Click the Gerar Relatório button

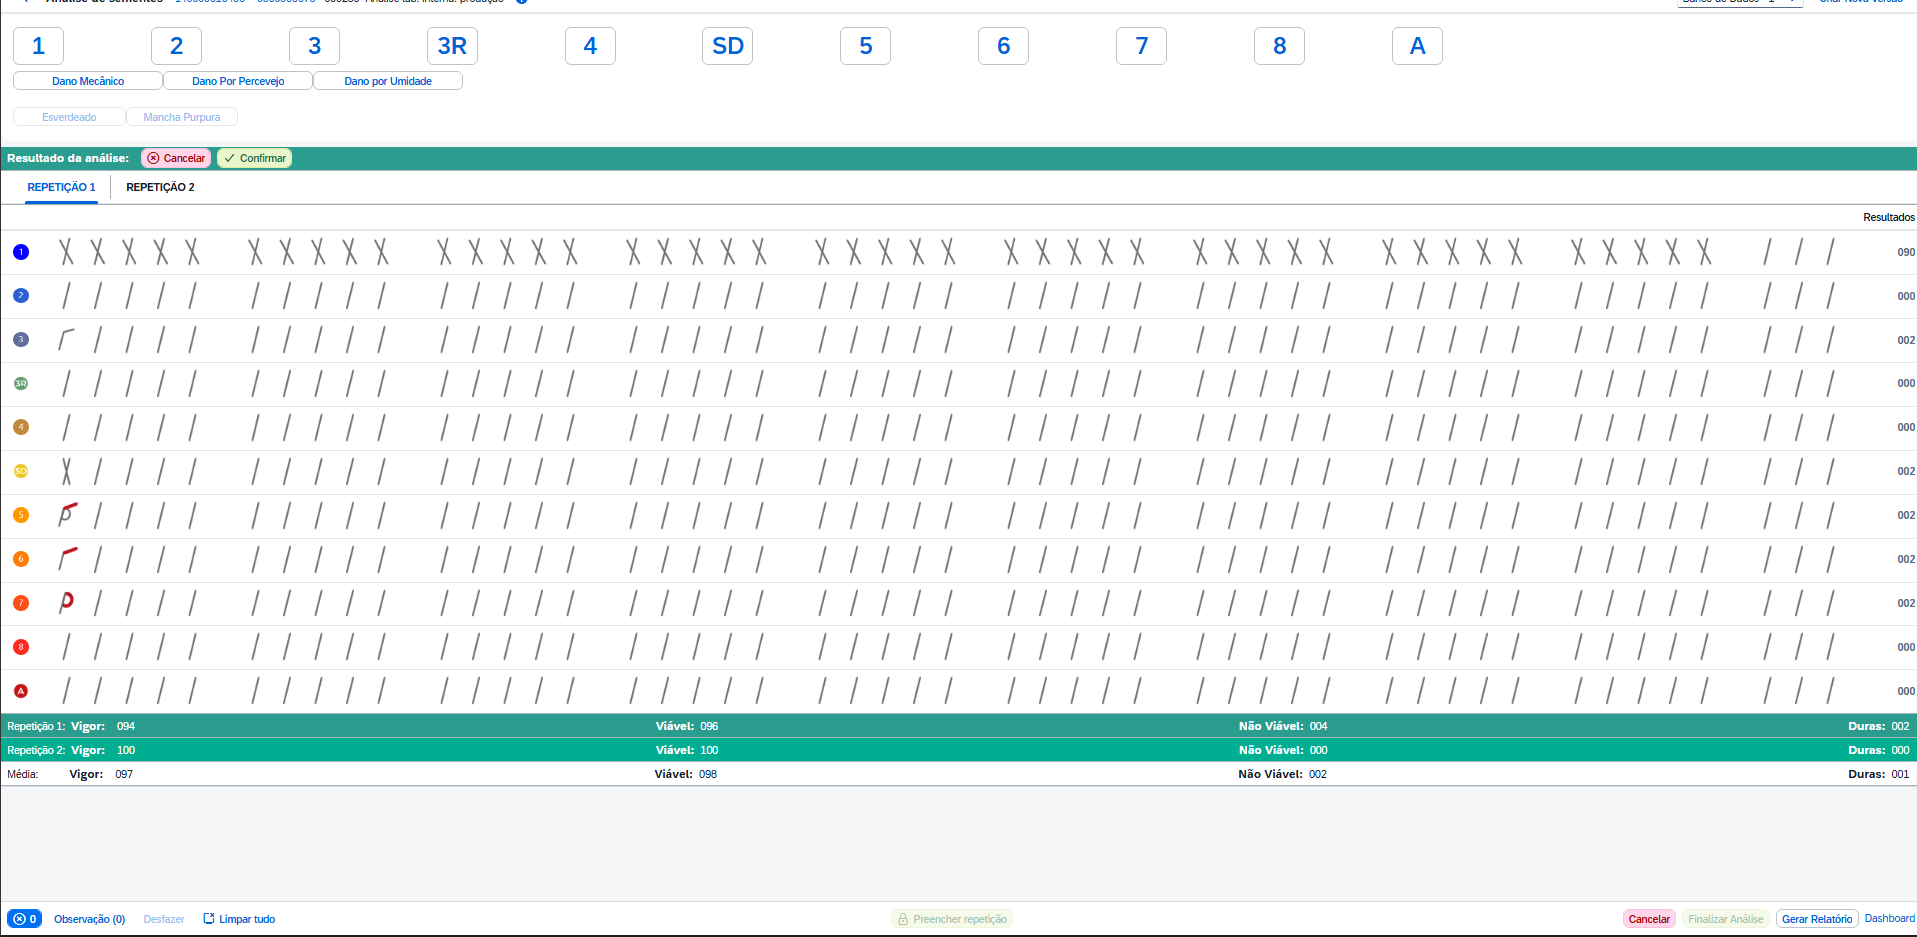pyautogui.click(x=1816, y=919)
